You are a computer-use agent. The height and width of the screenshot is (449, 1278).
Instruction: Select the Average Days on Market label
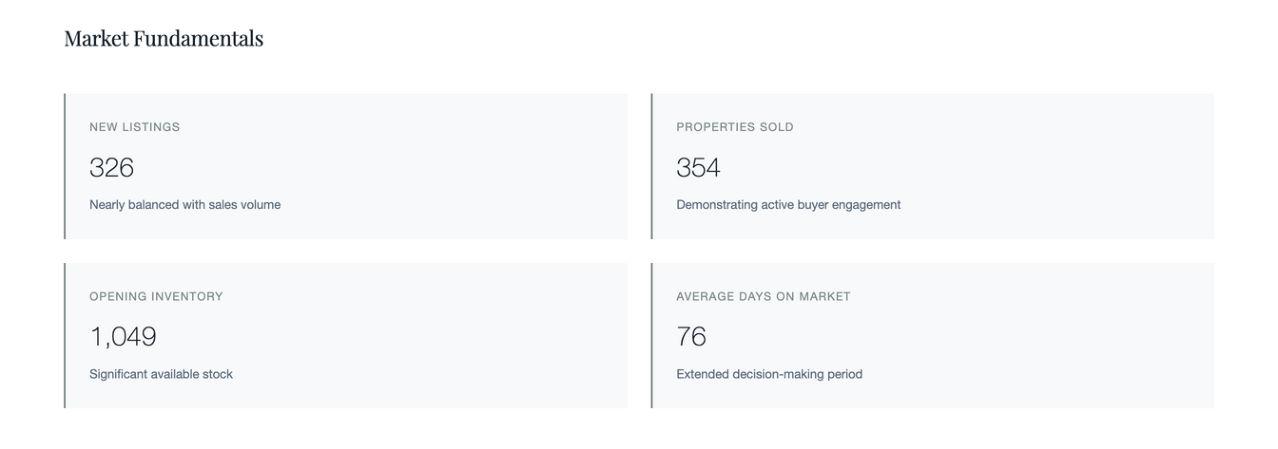tap(763, 297)
